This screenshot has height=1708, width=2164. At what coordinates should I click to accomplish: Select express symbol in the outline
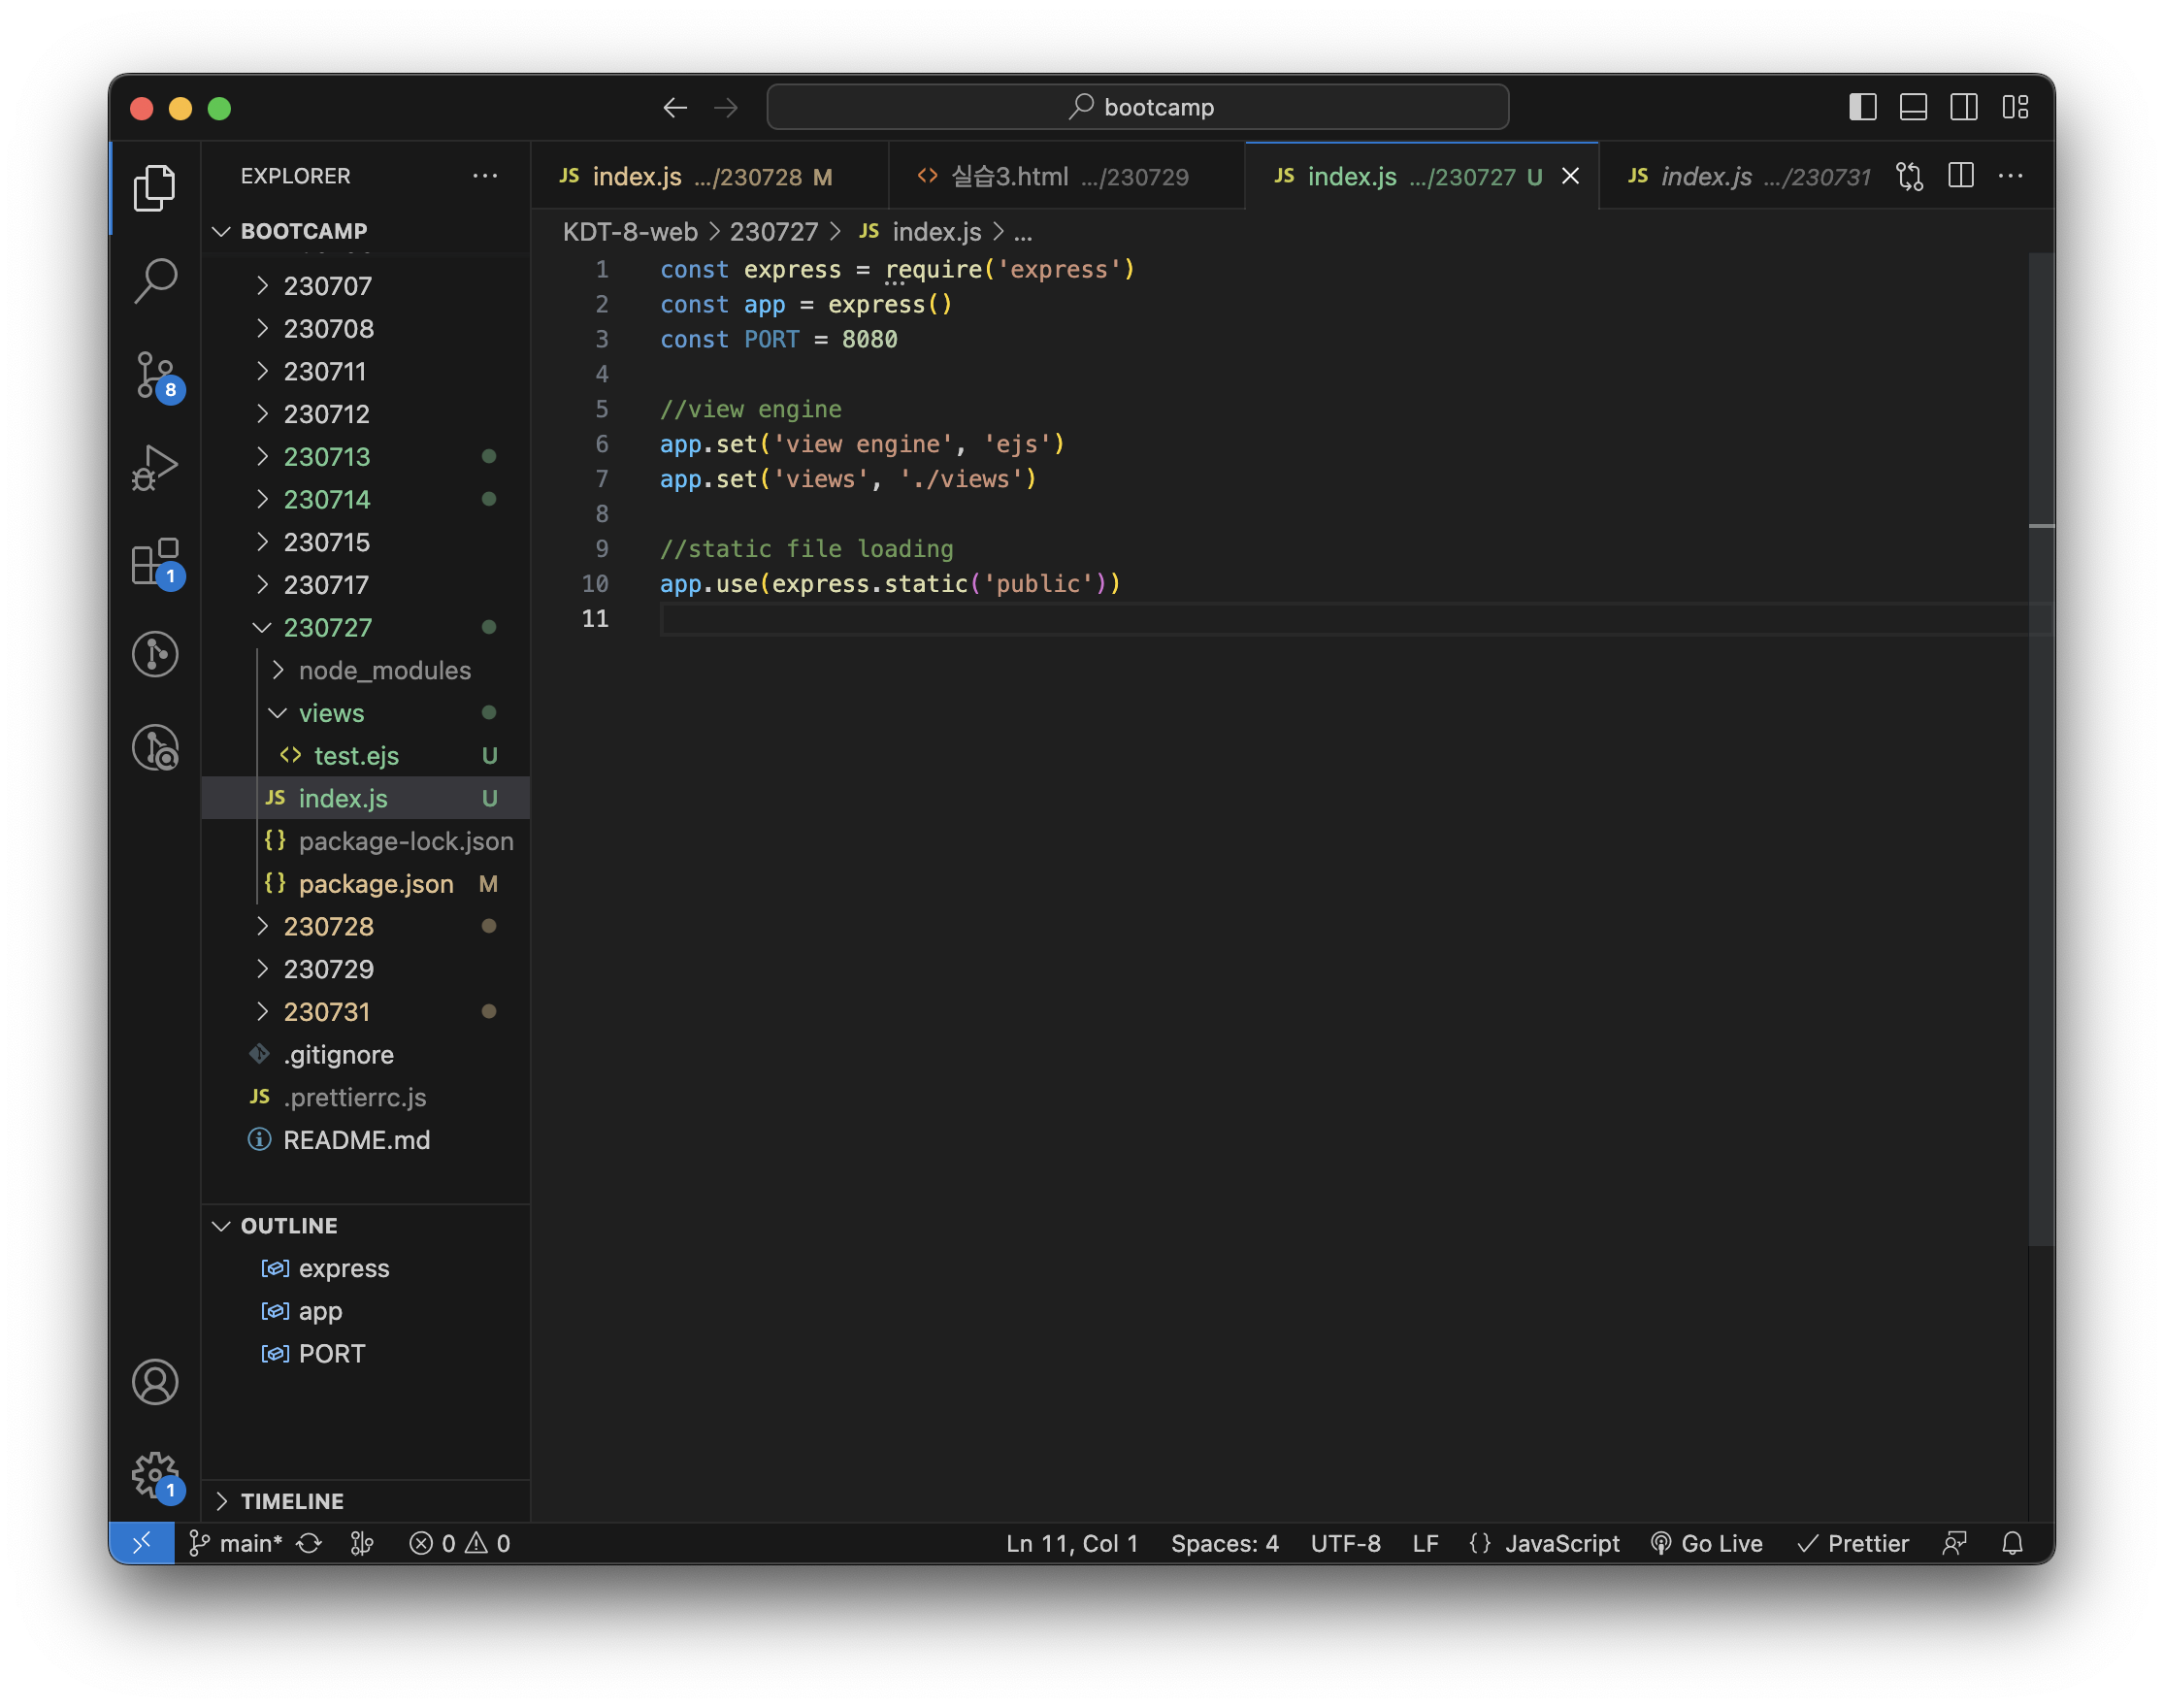[x=365, y=1268]
